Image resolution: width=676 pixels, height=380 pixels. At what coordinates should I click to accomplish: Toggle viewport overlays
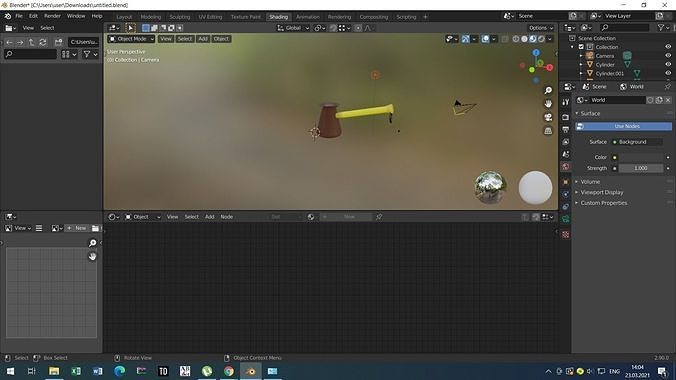pos(485,39)
